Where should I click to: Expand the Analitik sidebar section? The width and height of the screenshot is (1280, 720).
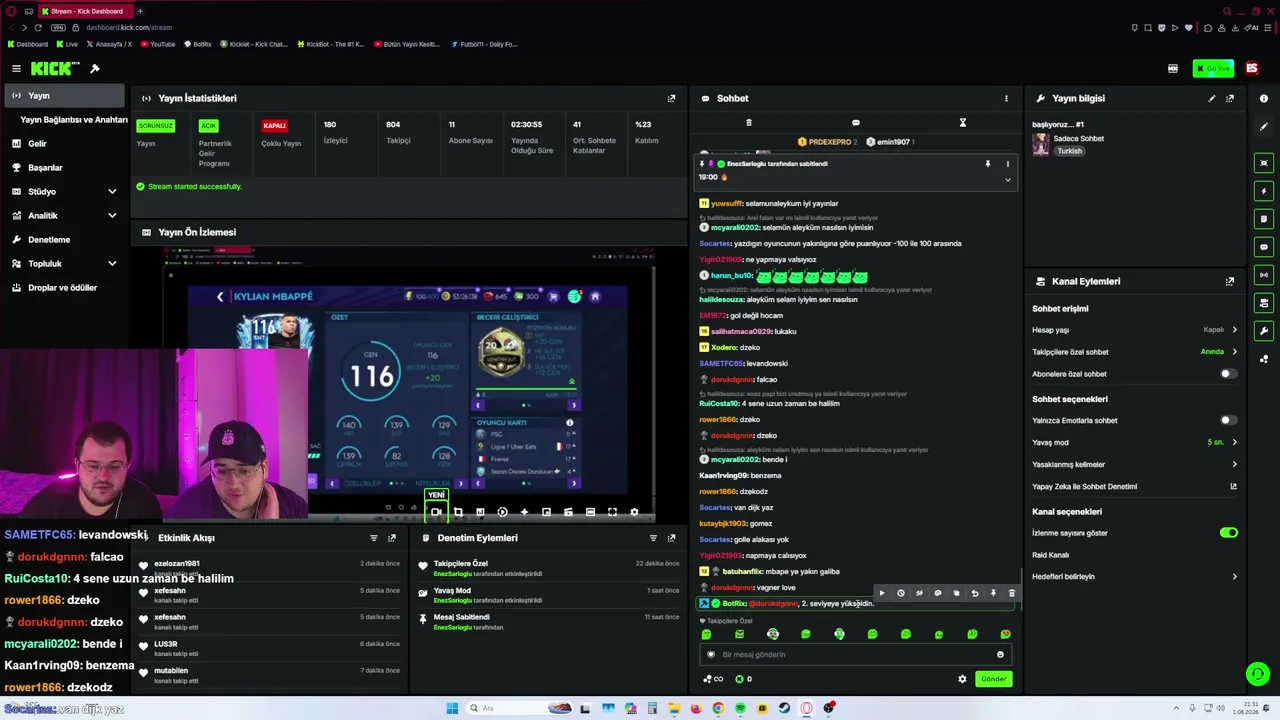tap(64, 216)
